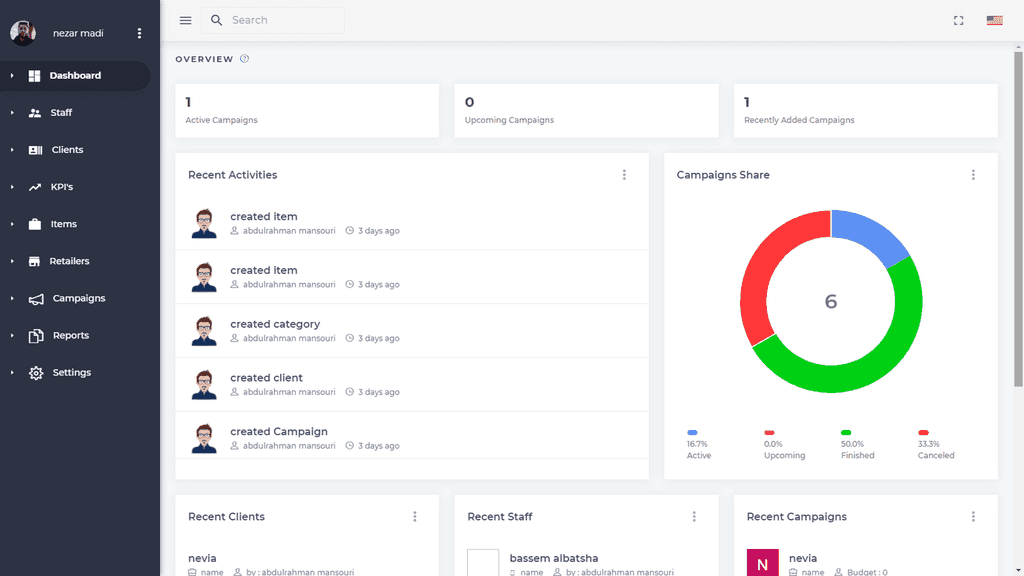This screenshot has width=1024, height=576.
Task: Click the Overview help question icon
Action: click(244, 59)
